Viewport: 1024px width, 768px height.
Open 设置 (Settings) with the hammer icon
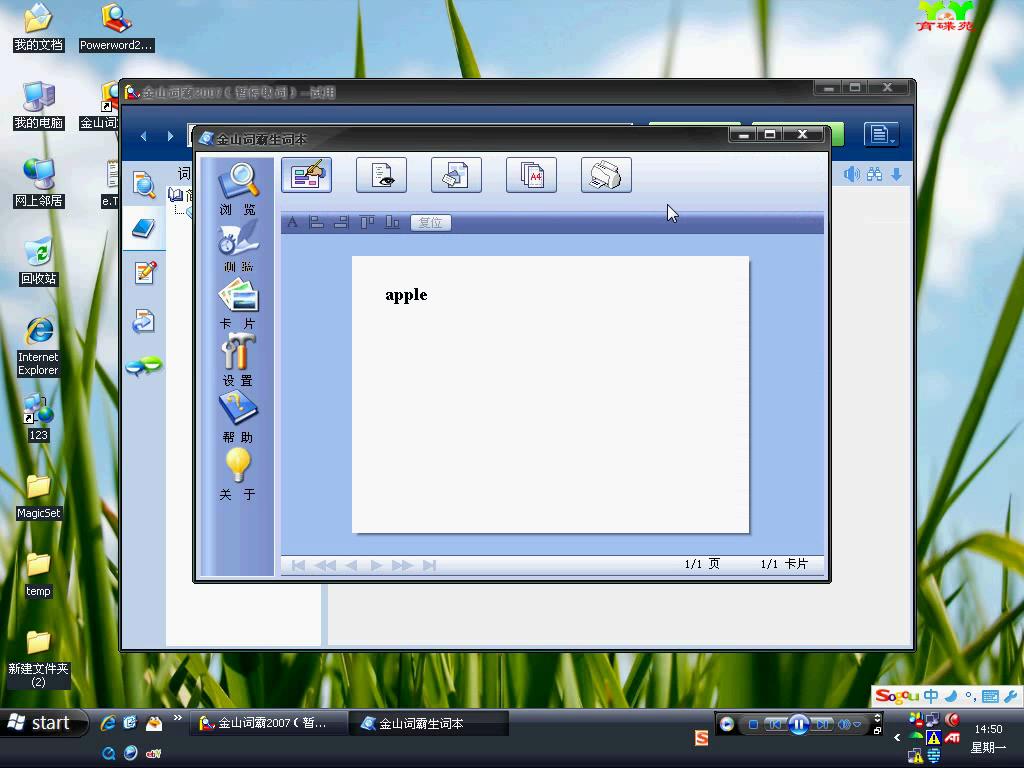tap(238, 360)
